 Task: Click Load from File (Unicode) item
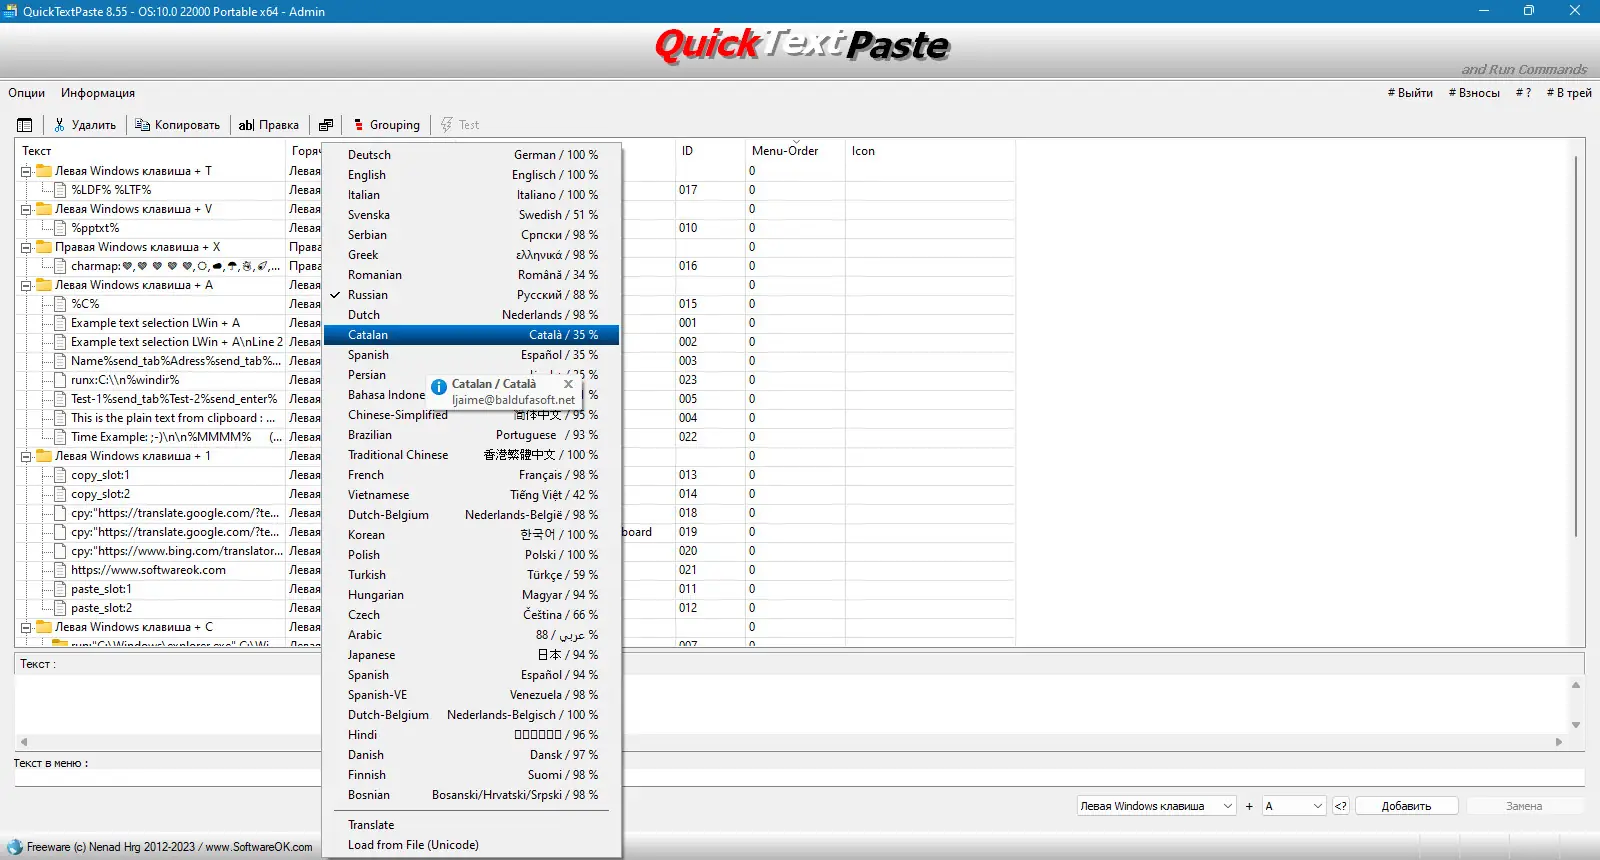point(471,845)
